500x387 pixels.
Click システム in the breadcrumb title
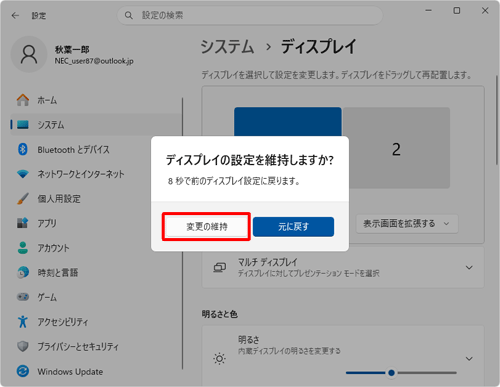[227, 46]
